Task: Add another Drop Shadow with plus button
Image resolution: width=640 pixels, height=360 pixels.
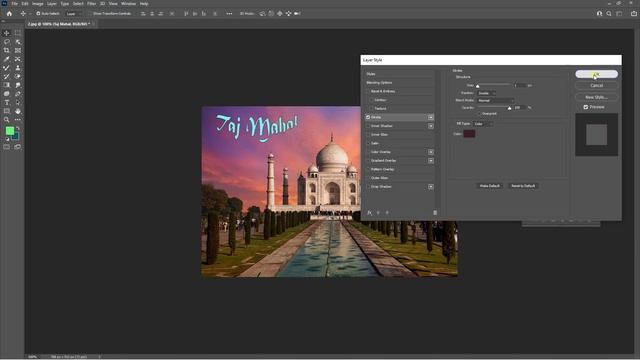Action: pos(431,187)
